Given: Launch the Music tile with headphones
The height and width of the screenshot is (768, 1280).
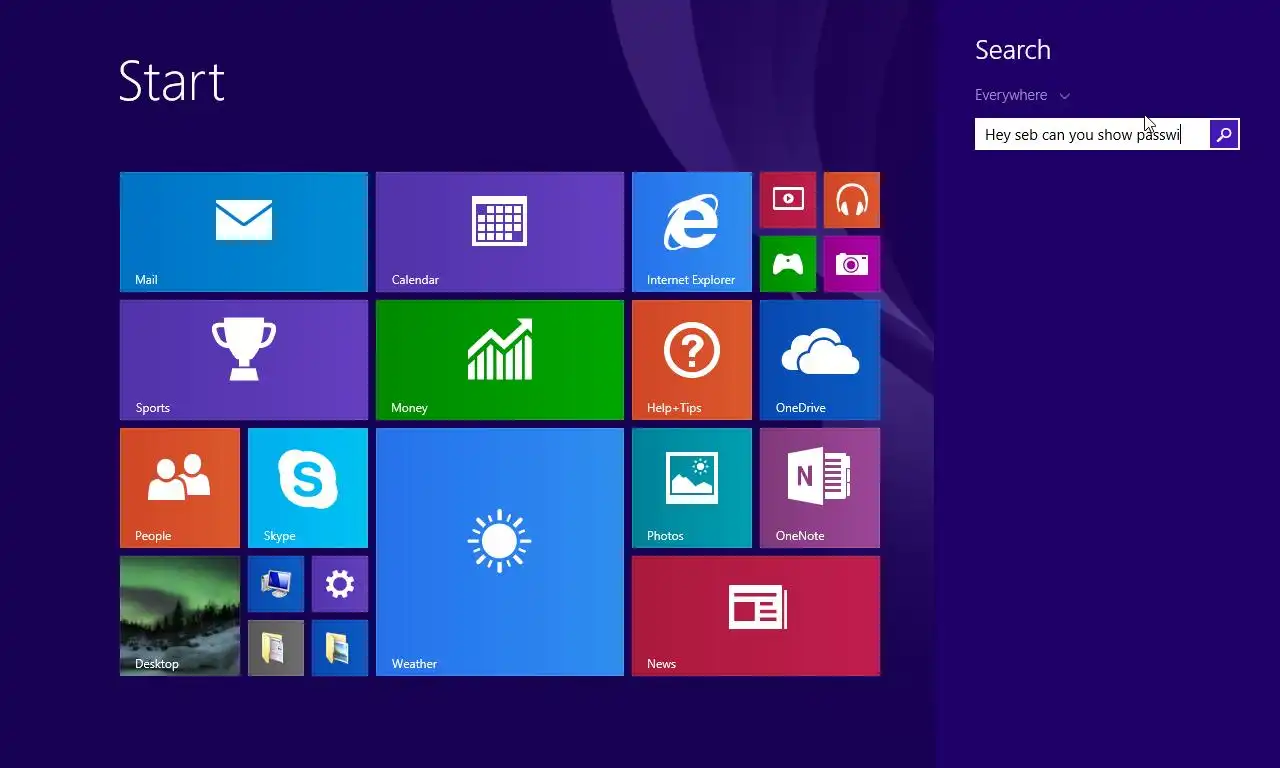Looking at the screenshot, I should coord(852,200).
